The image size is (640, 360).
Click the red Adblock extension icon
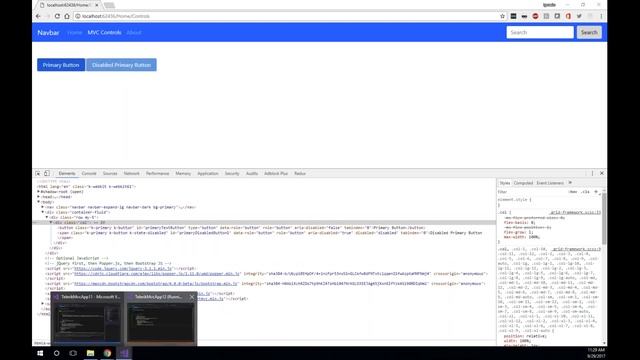(x=535, y=16)
